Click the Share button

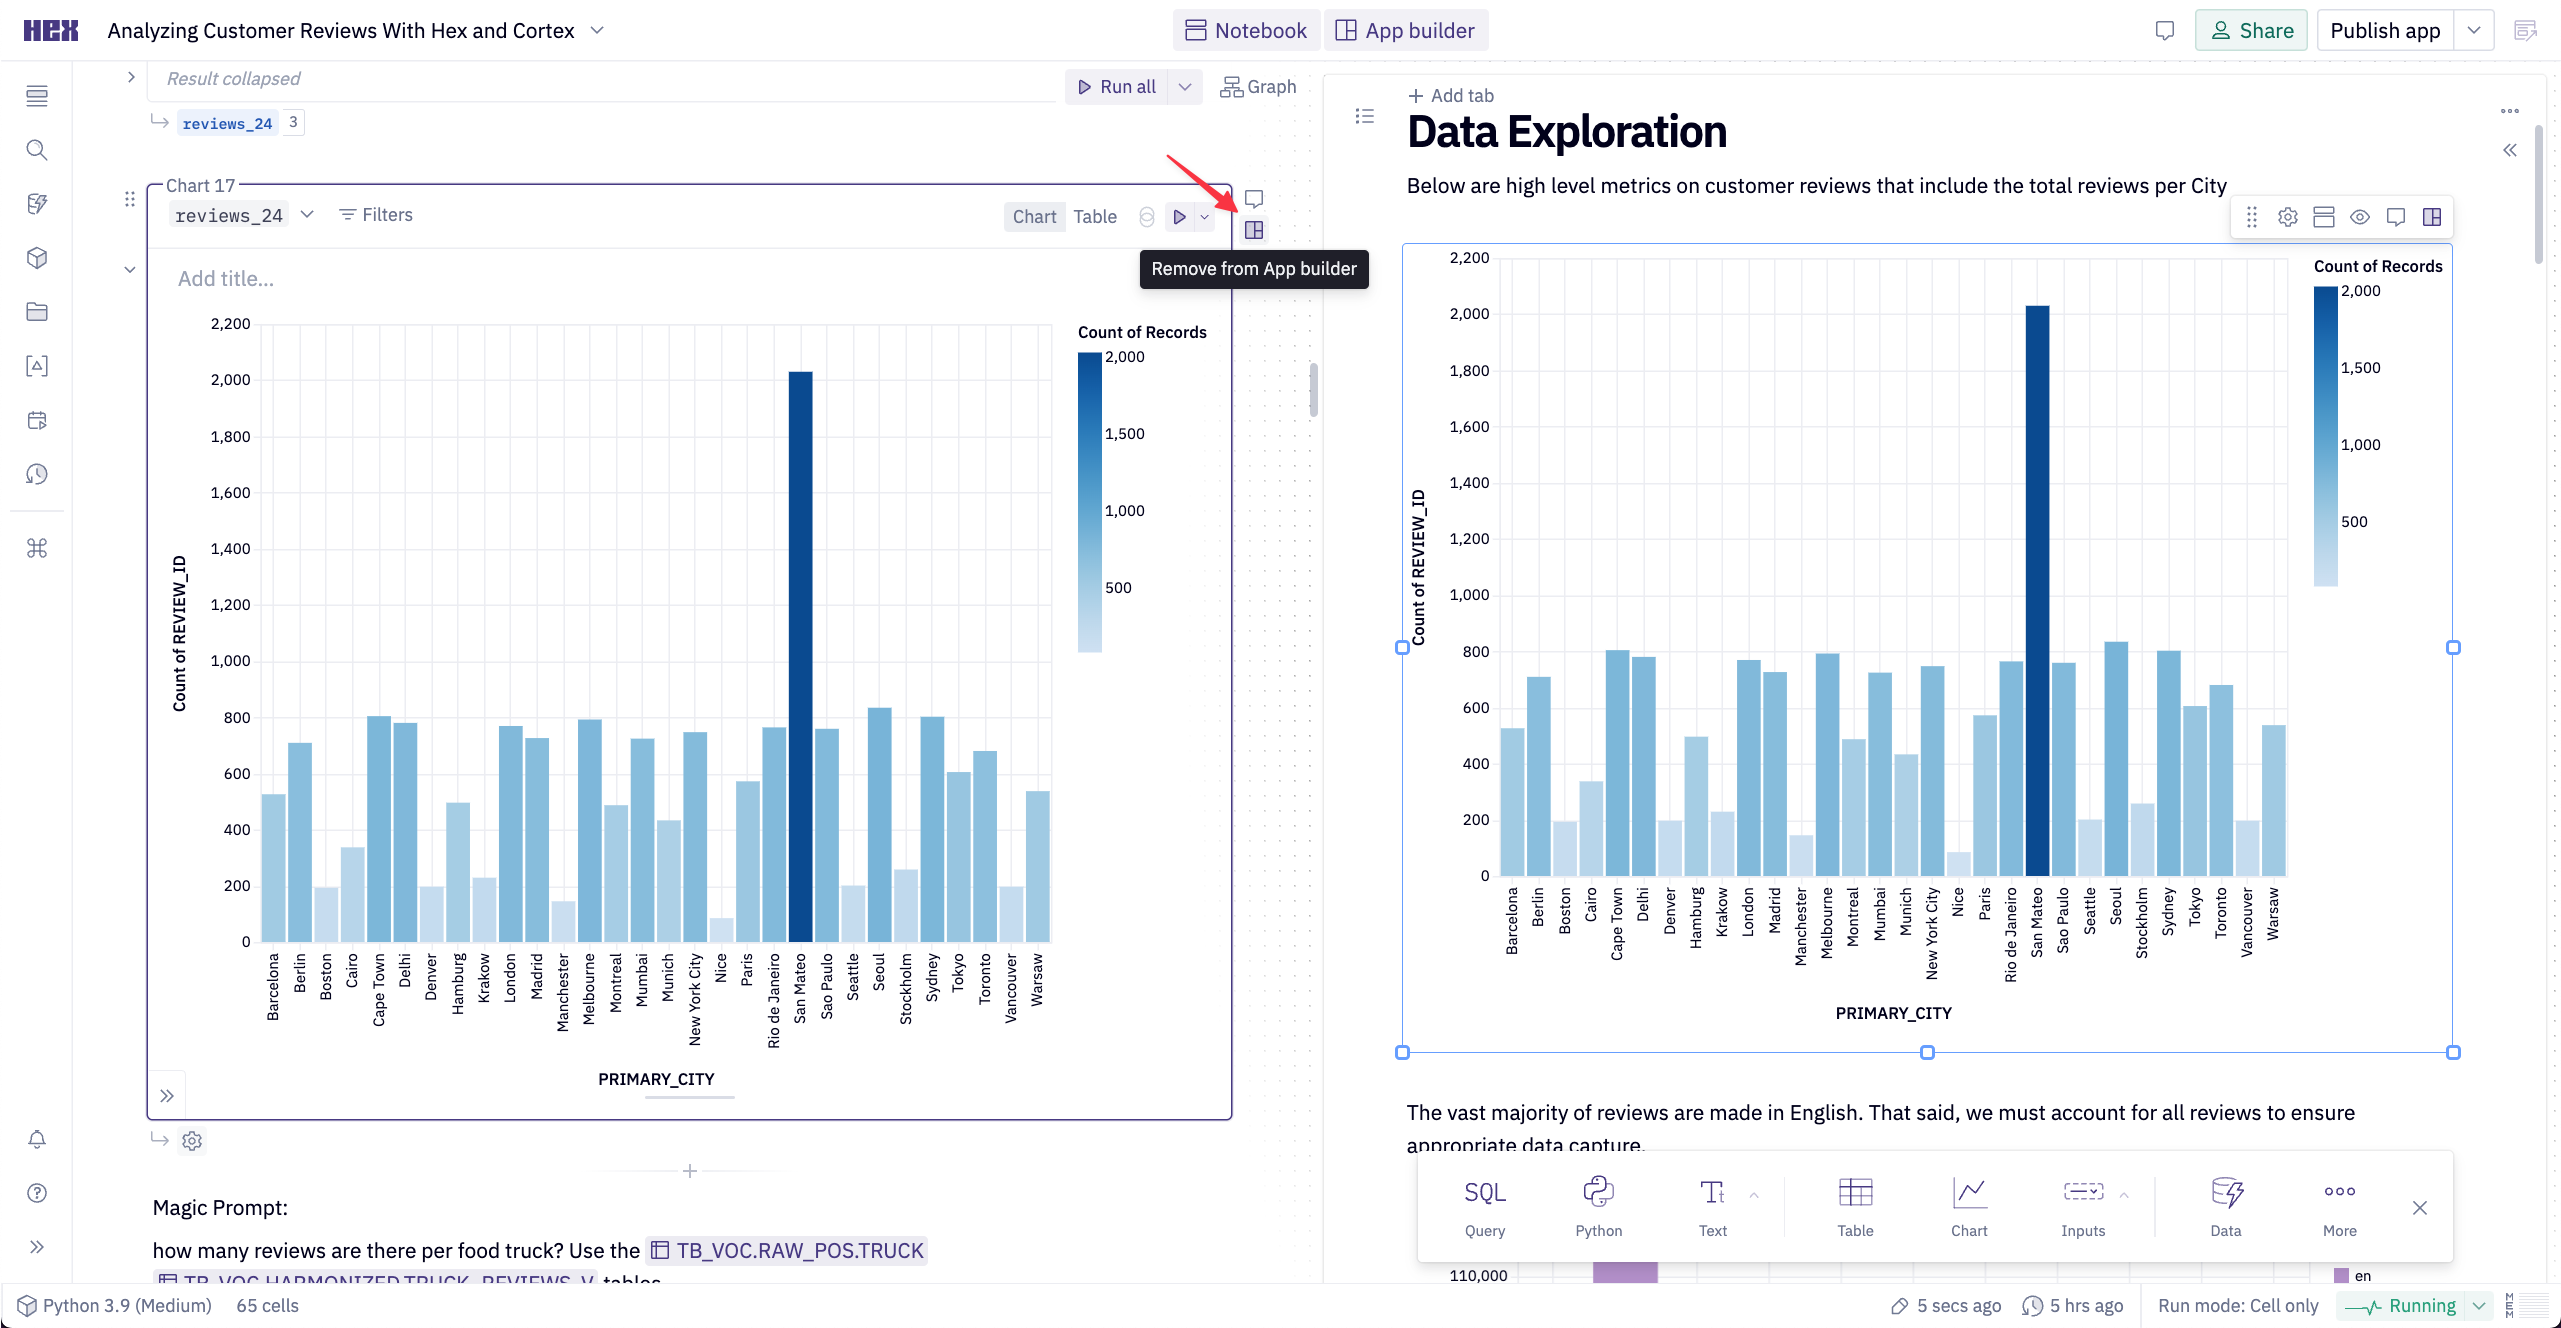[2251, 30]
